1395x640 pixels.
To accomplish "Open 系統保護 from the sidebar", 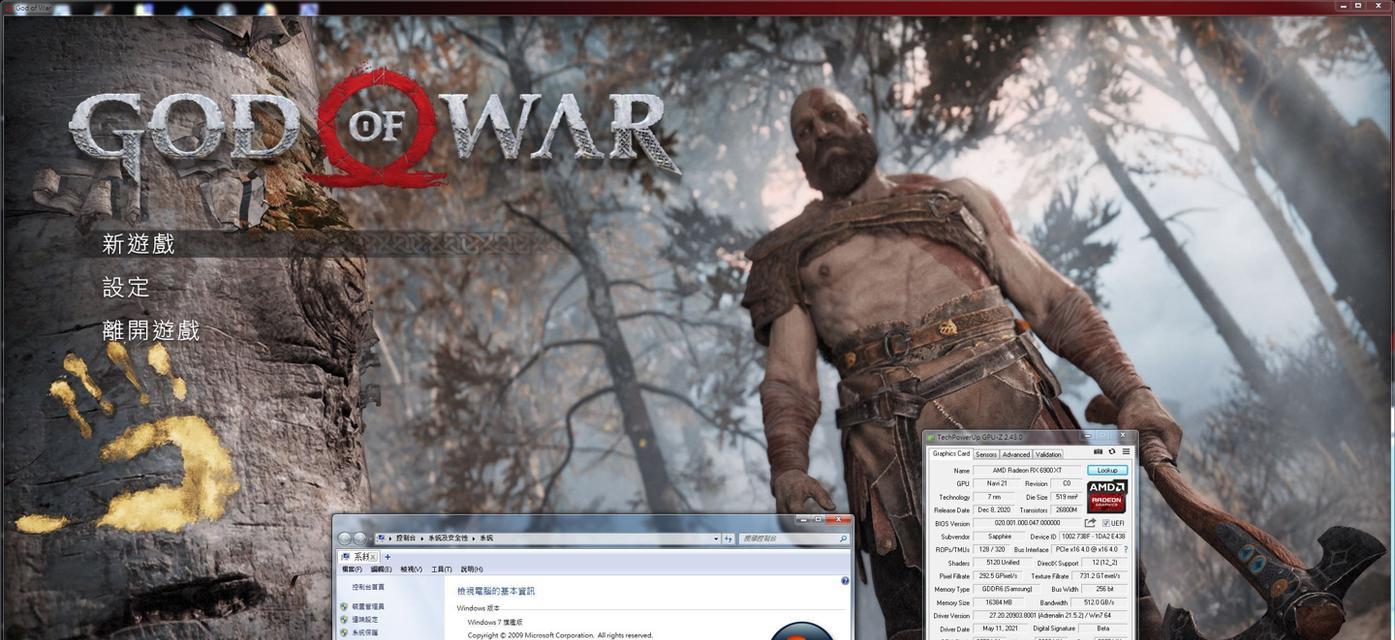I will (363, 633).
